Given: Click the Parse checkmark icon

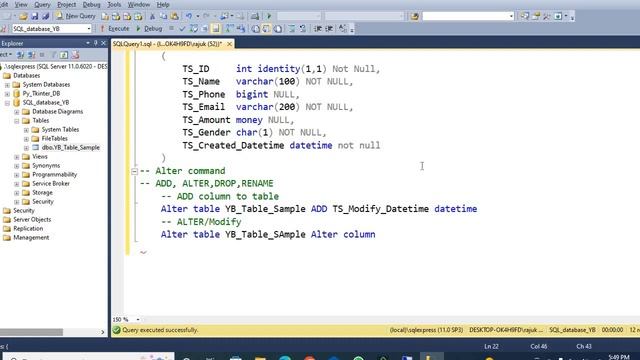Looking at the screenshot, I should click(x=182, y=29).
